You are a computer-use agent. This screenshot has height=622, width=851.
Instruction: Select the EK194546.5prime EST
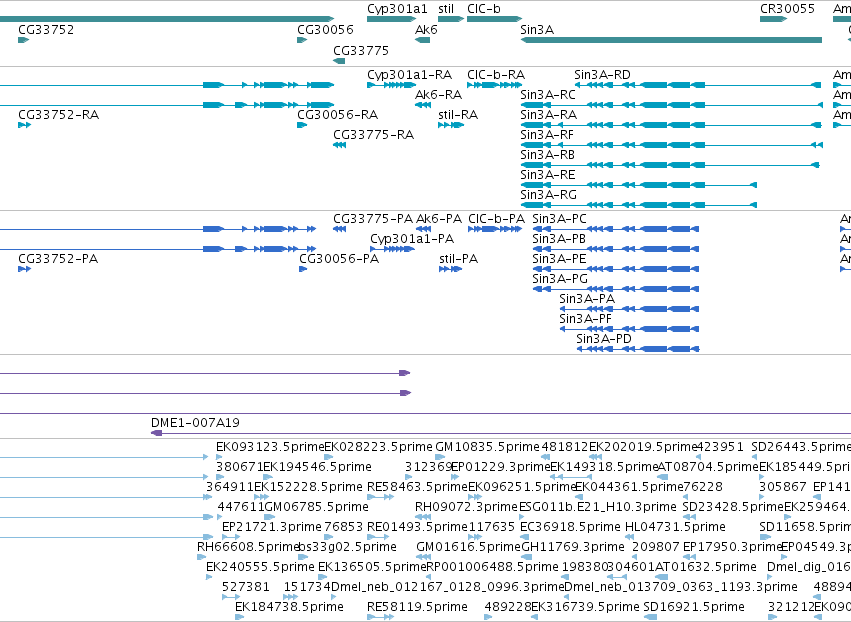(x=268, y=477)
